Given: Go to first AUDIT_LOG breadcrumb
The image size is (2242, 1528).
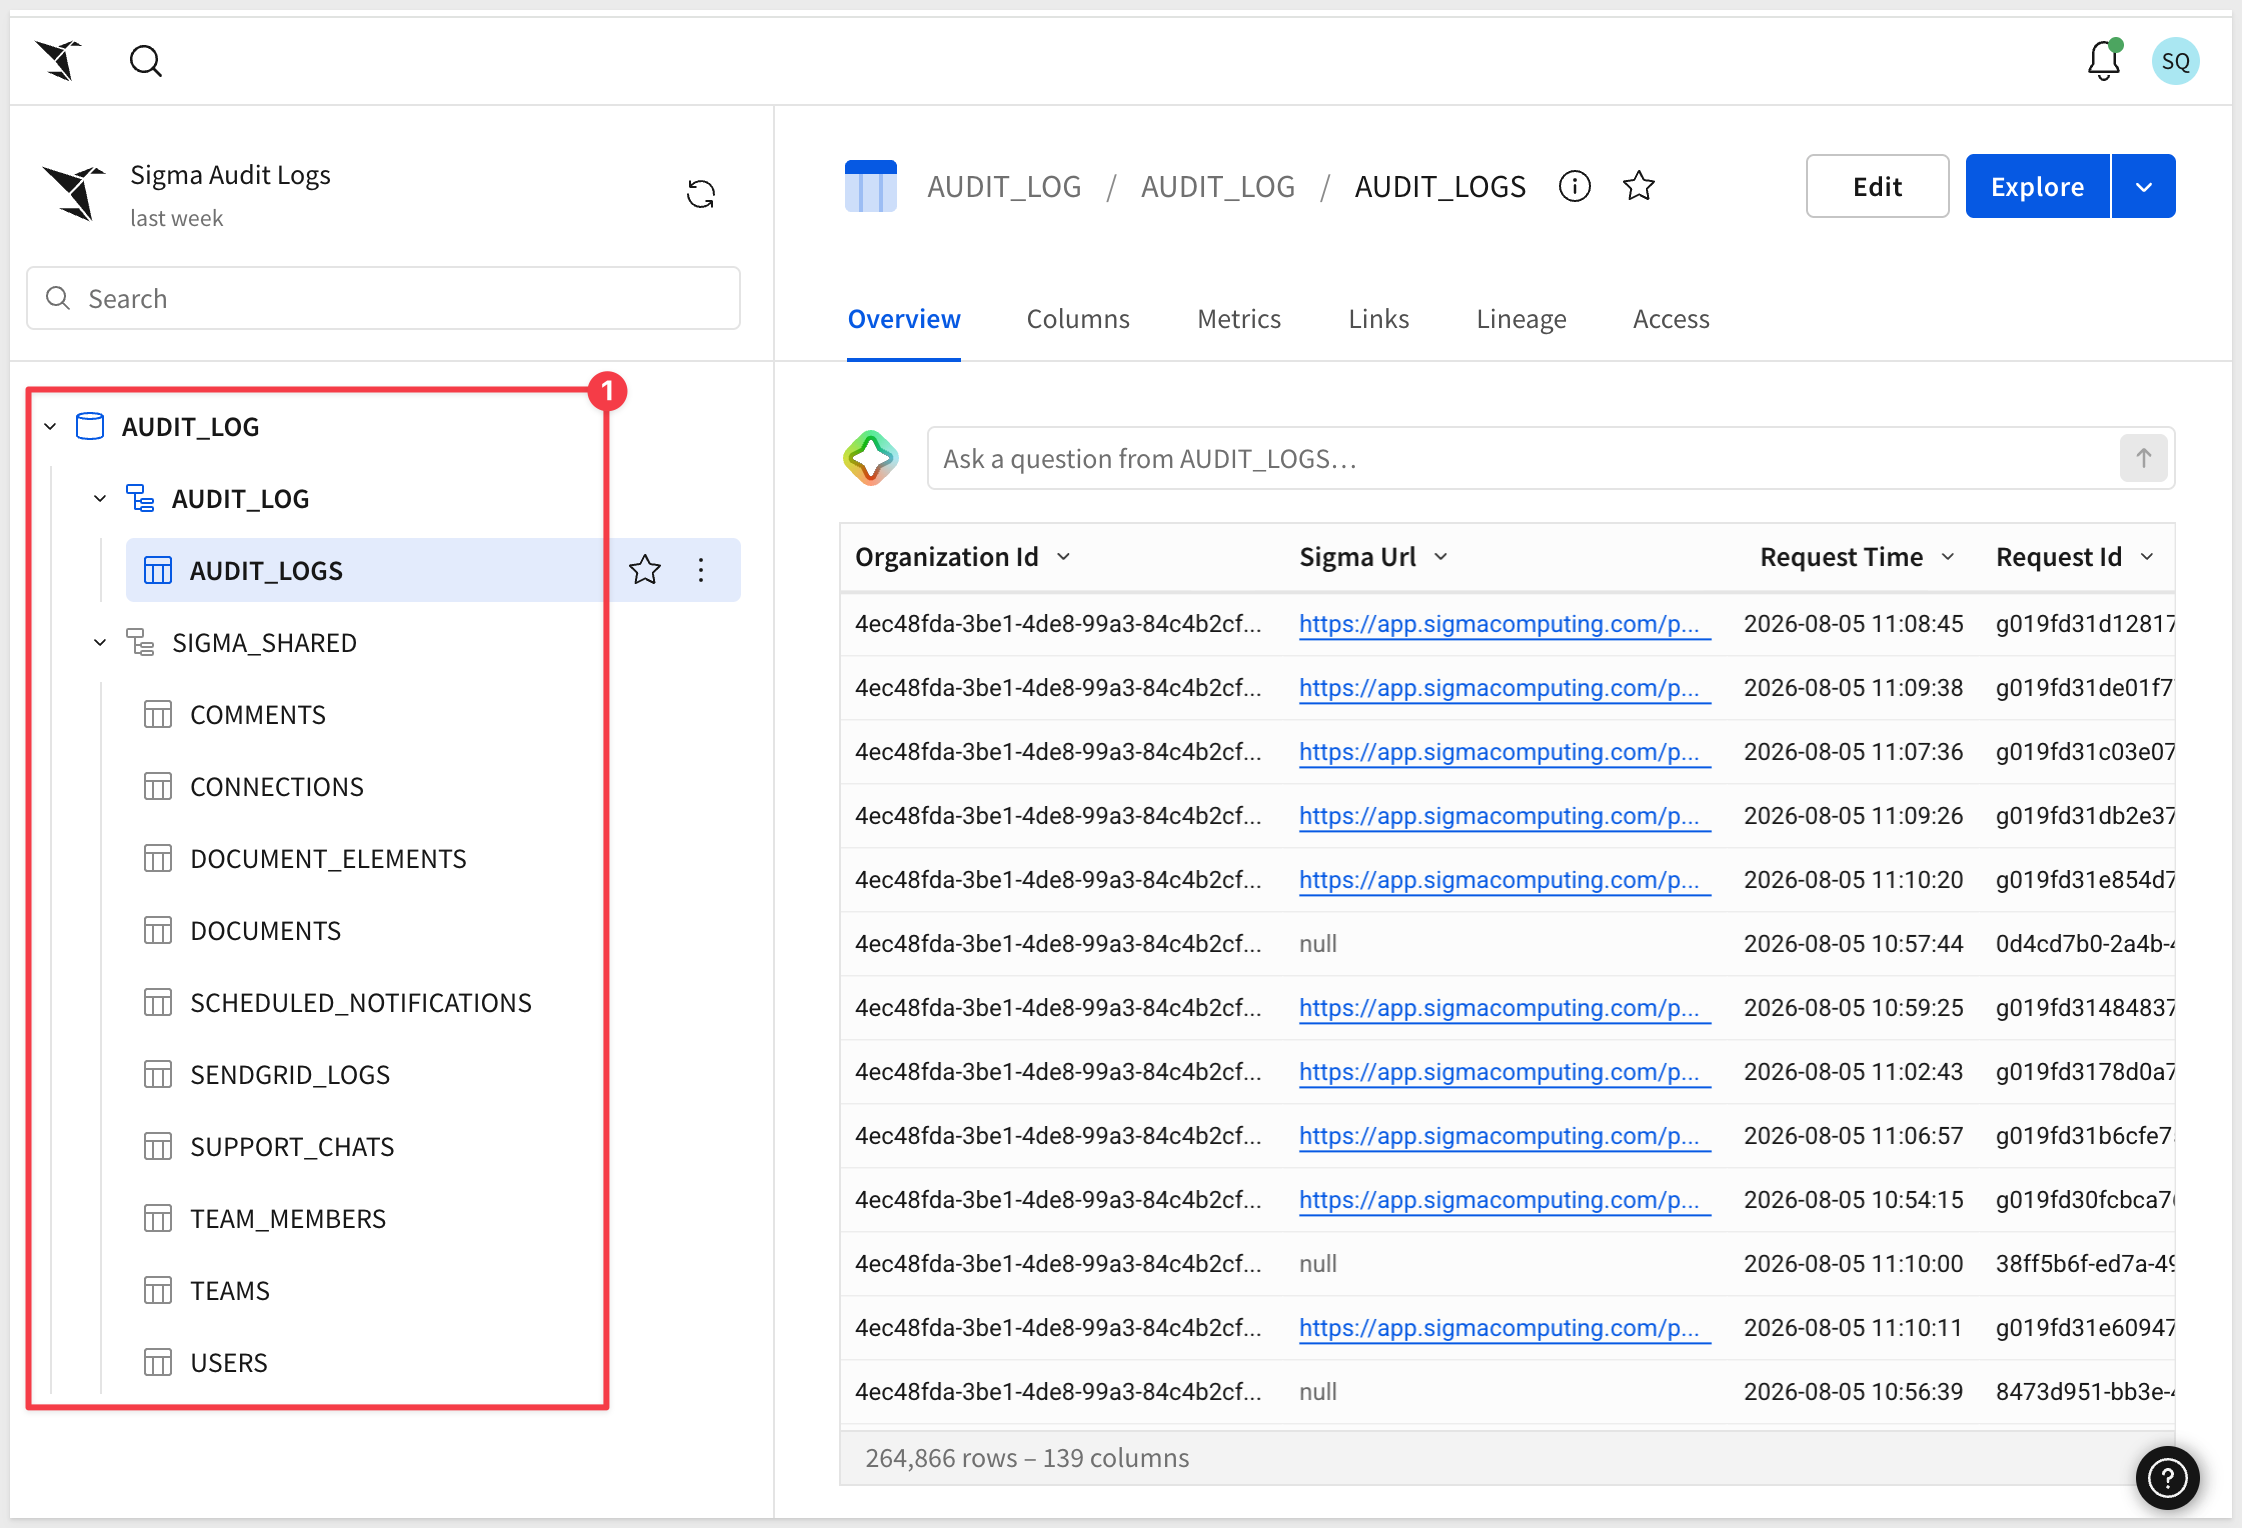Looking at the screenshot, I should (x=1004, y=186).
